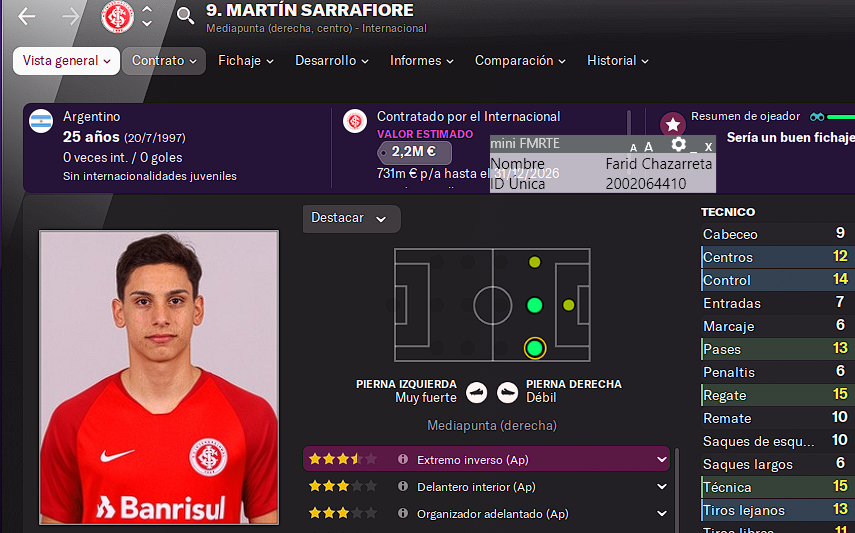This screenshot has width=855, height=533.
Task: Click the 2,2M € estimated value tag
Action: click(x=414, y=152)
